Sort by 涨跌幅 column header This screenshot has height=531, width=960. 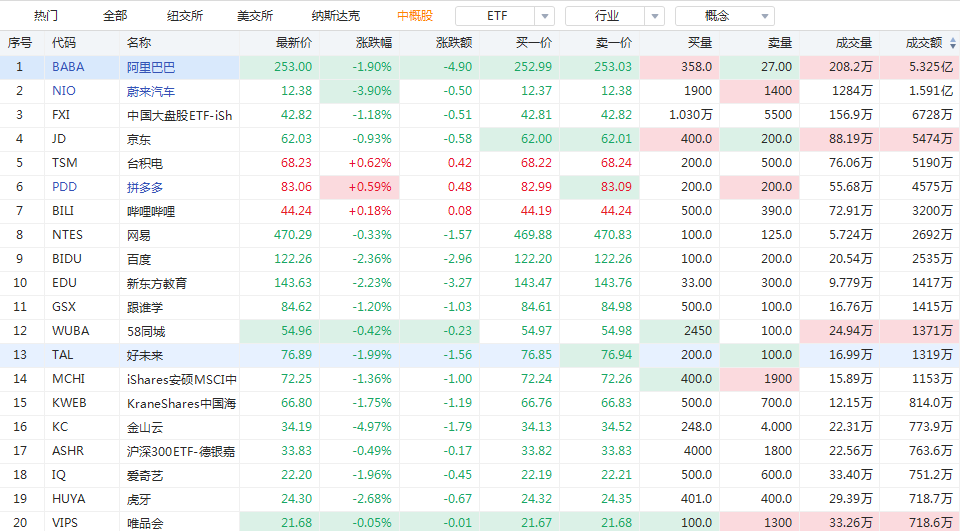pos(374,43)
